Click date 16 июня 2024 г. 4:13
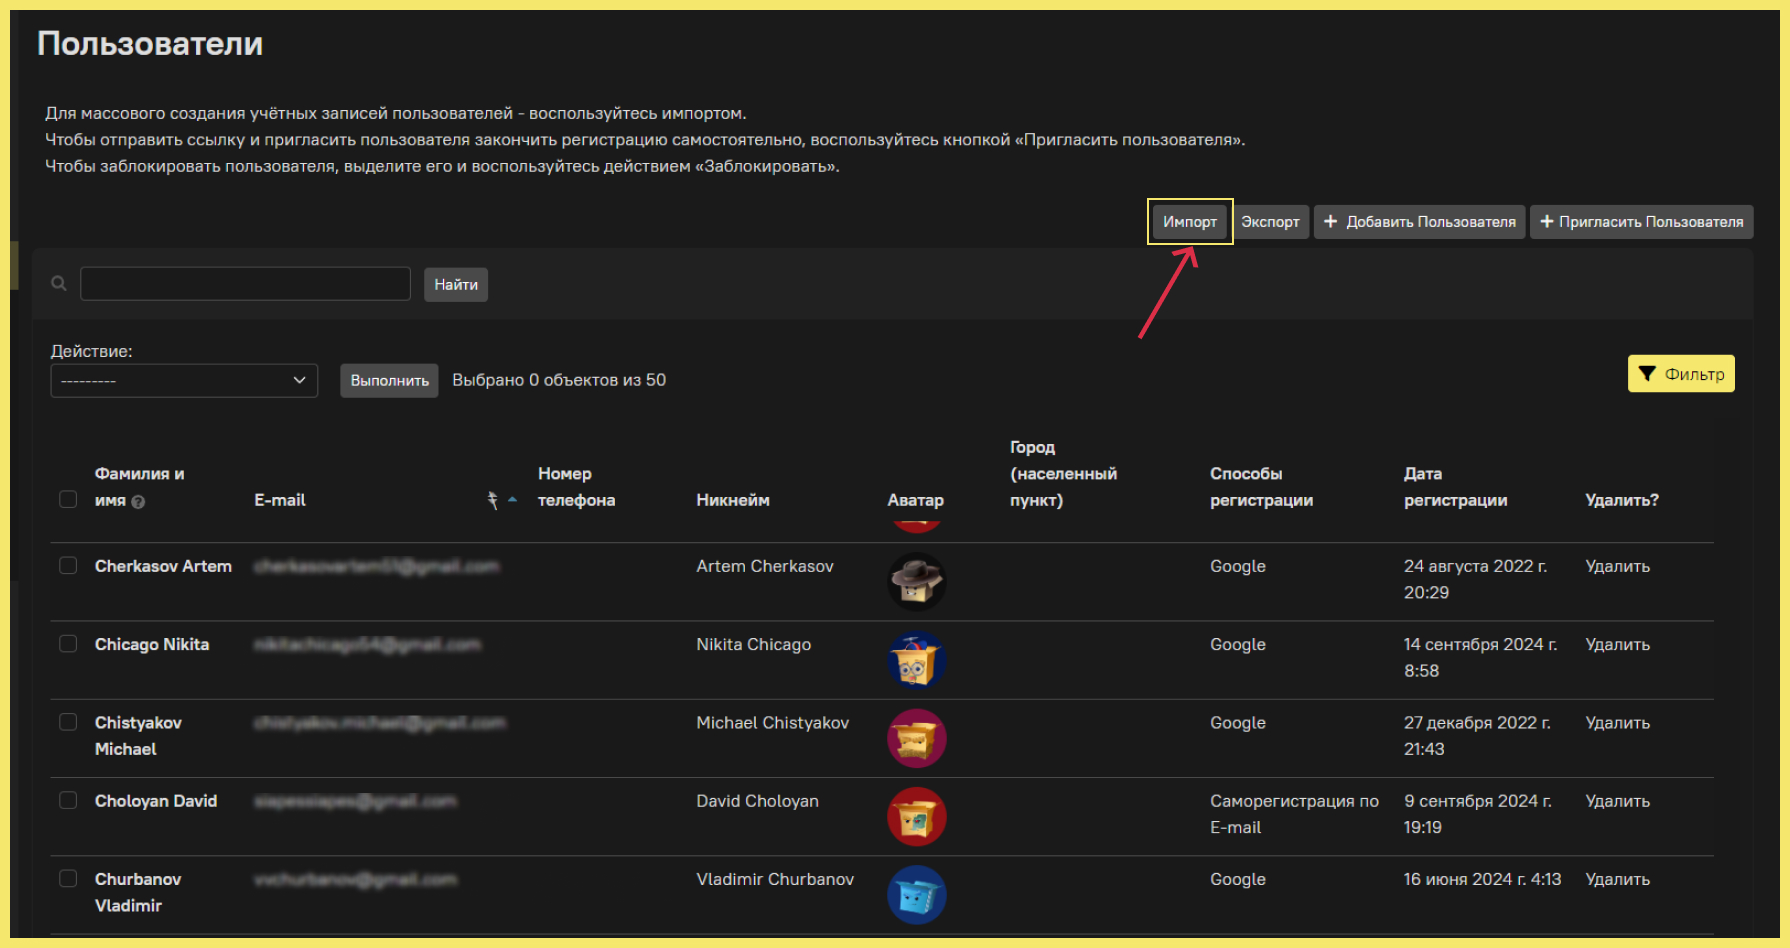Image resolution: width=1790 pixels, height=948 pixels. [1482, 879]
